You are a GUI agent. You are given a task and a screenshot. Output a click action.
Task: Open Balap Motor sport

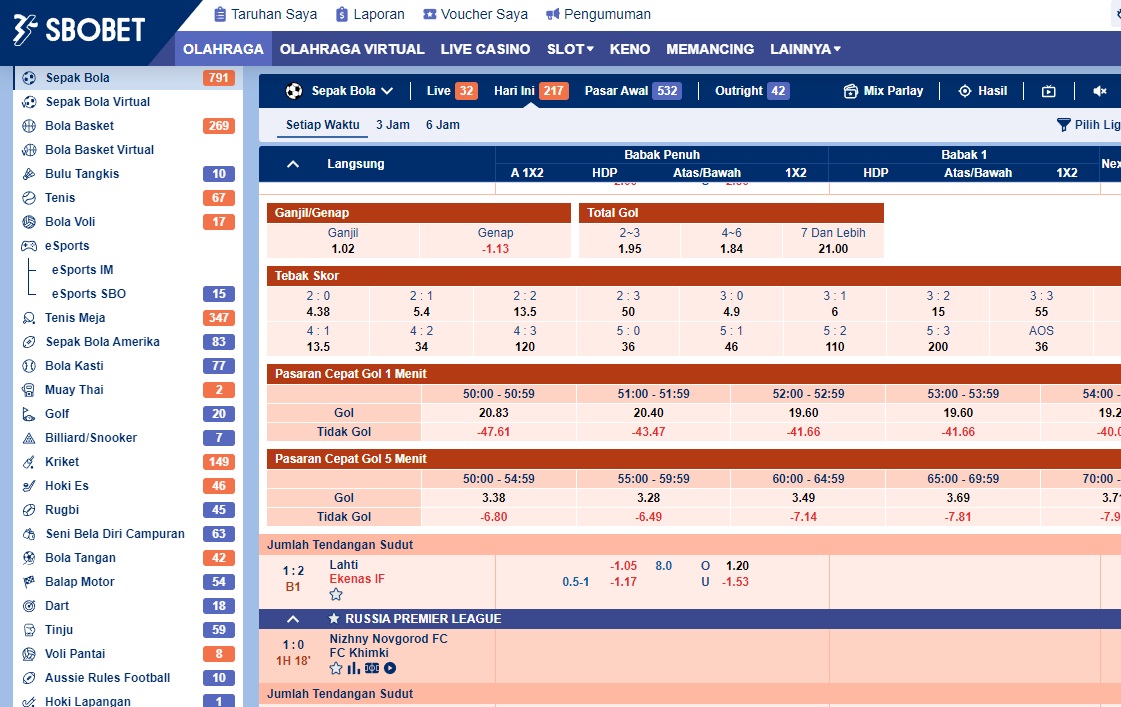click(128, 582)
